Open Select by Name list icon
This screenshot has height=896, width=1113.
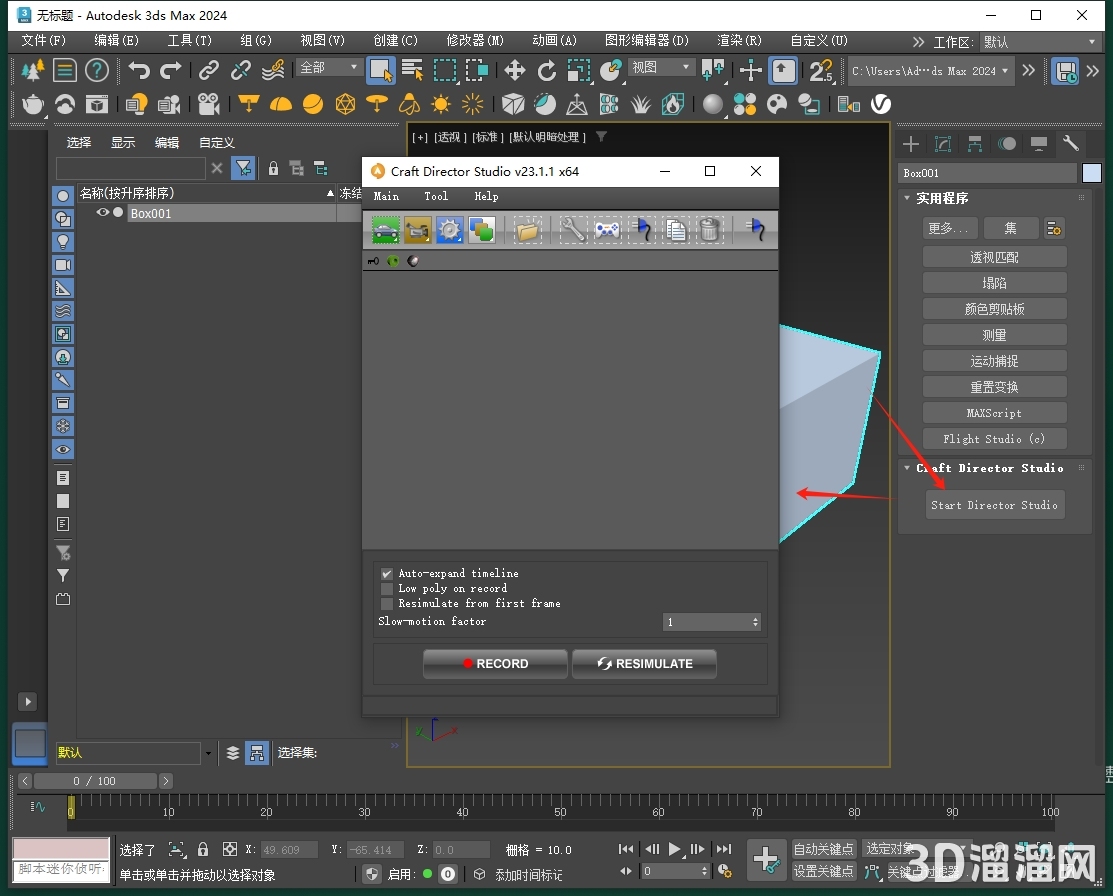coord(412,70)
